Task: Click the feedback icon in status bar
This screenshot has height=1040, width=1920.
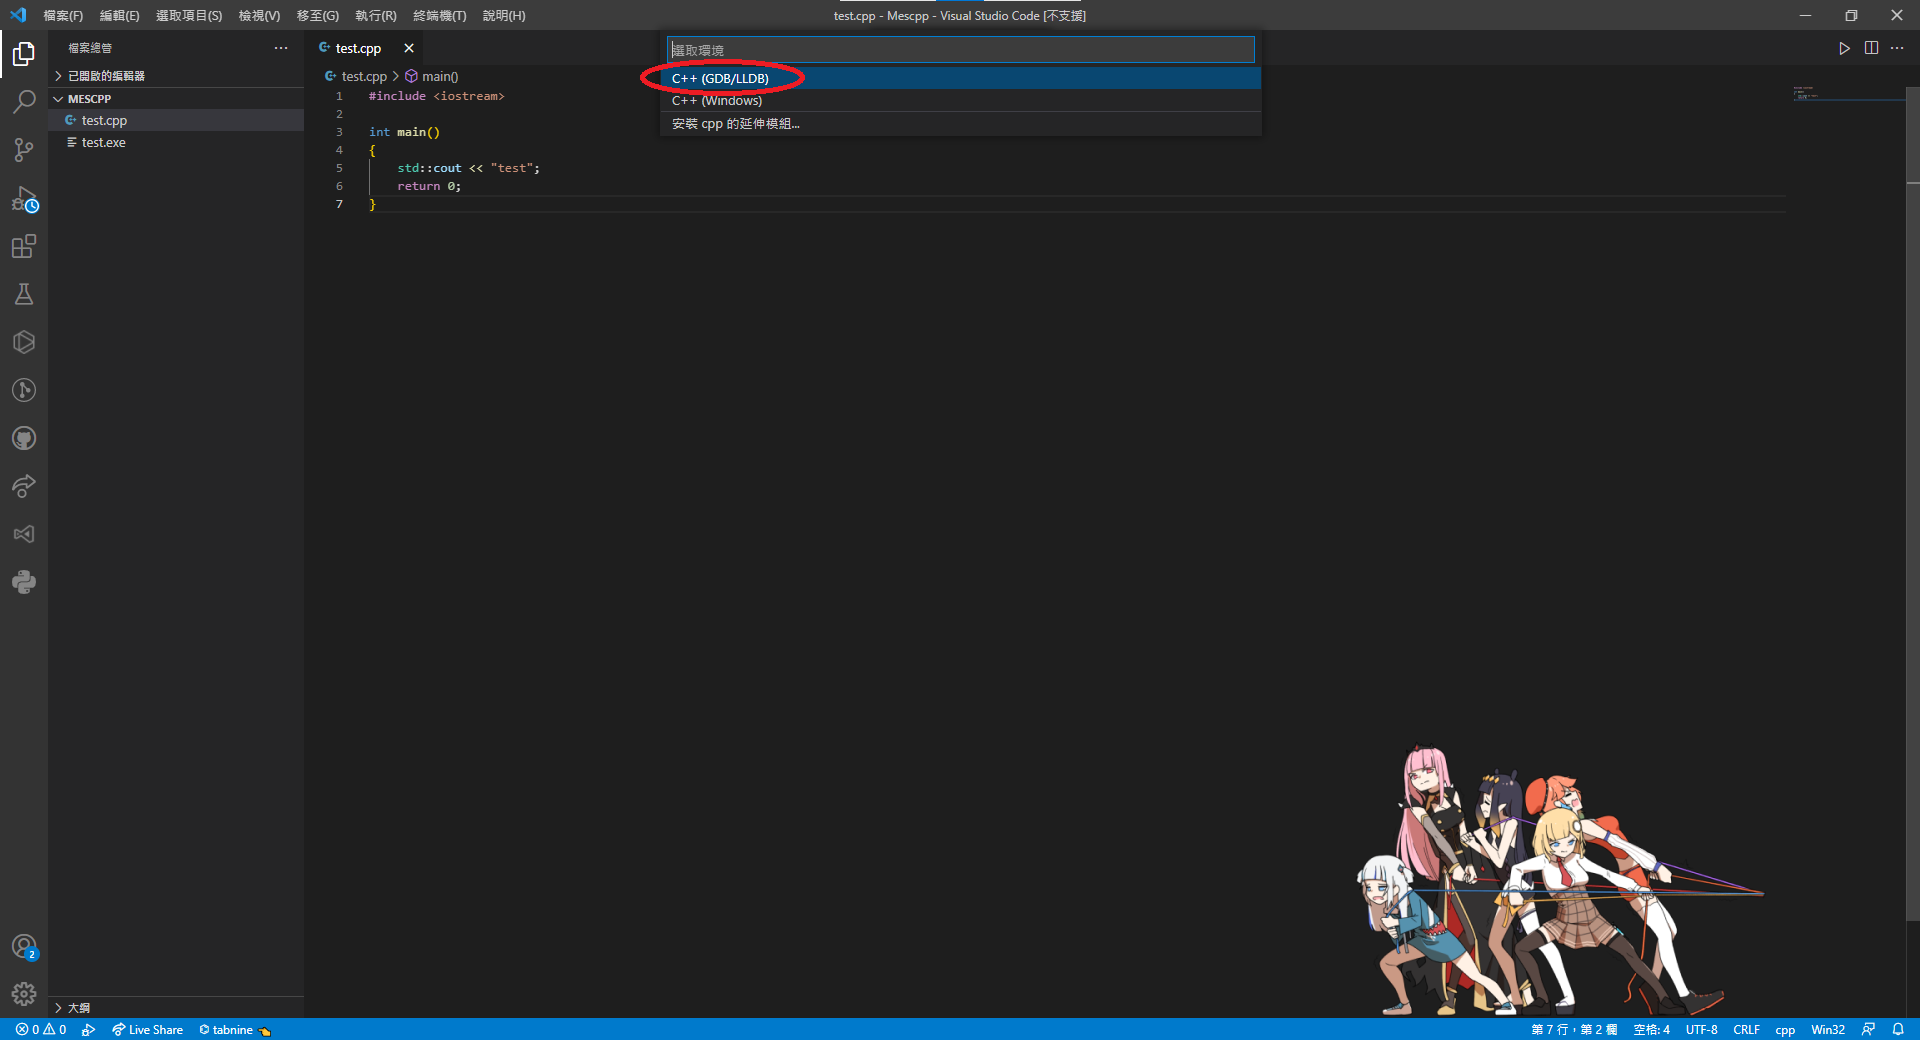Action: point(1868,1029)
